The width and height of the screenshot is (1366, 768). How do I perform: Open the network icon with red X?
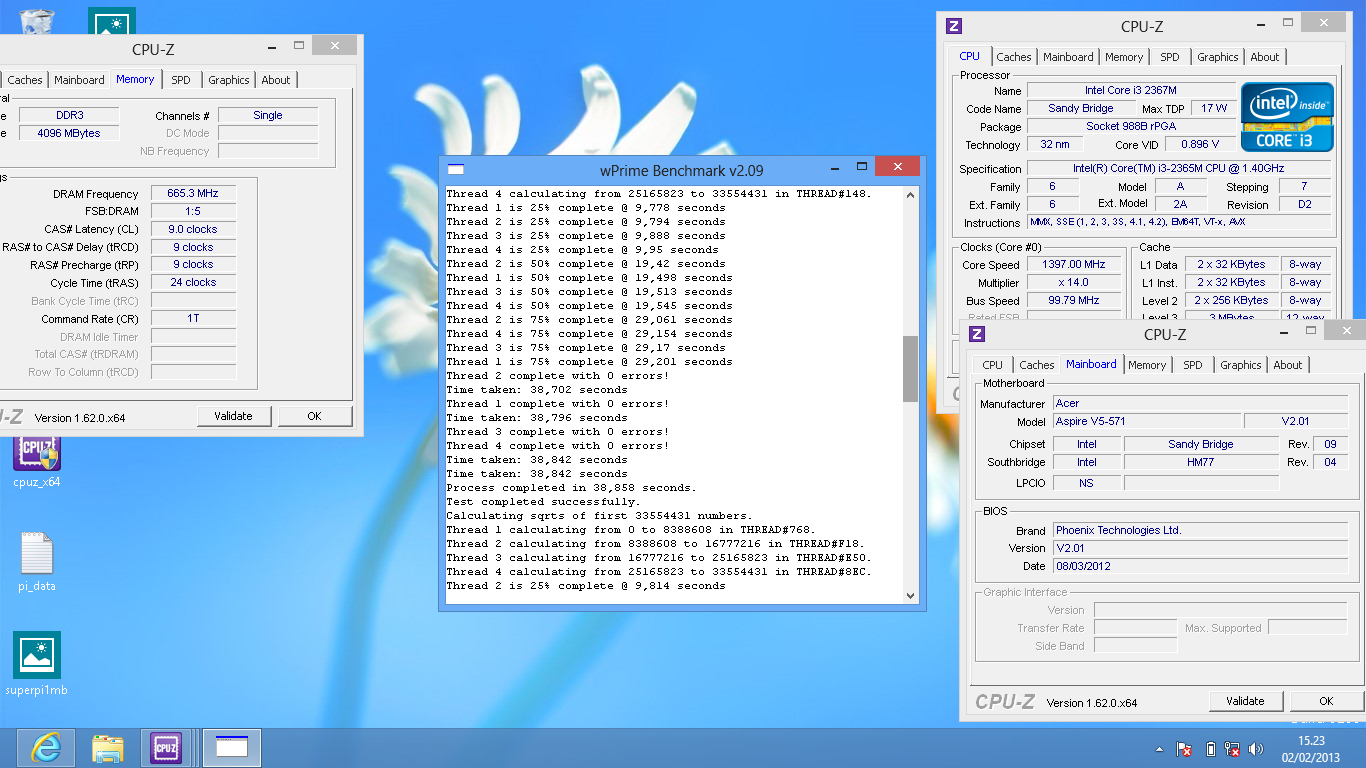1233,748
